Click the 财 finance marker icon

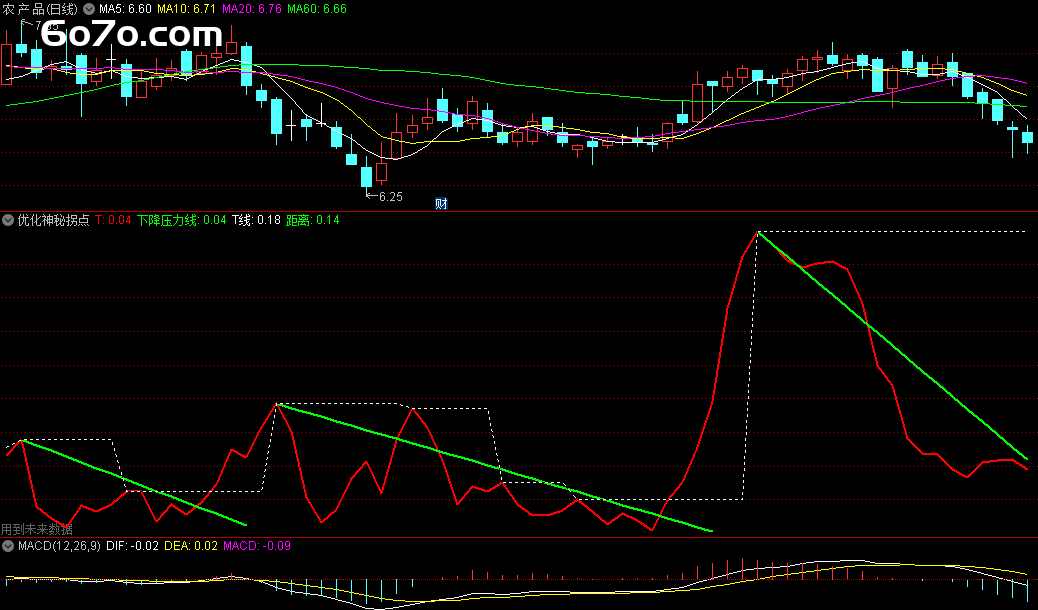441,204
